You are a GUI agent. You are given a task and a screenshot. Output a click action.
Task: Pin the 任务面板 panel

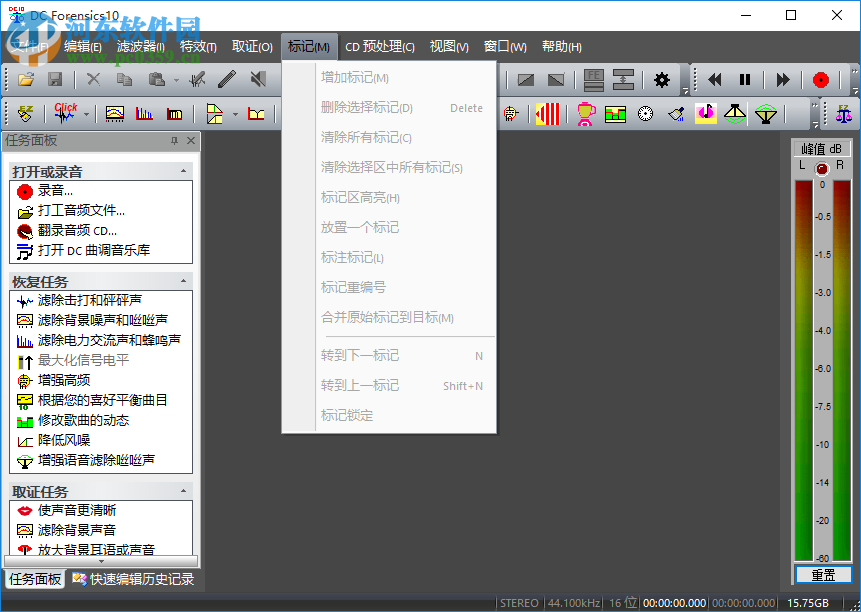pos(175,141)
